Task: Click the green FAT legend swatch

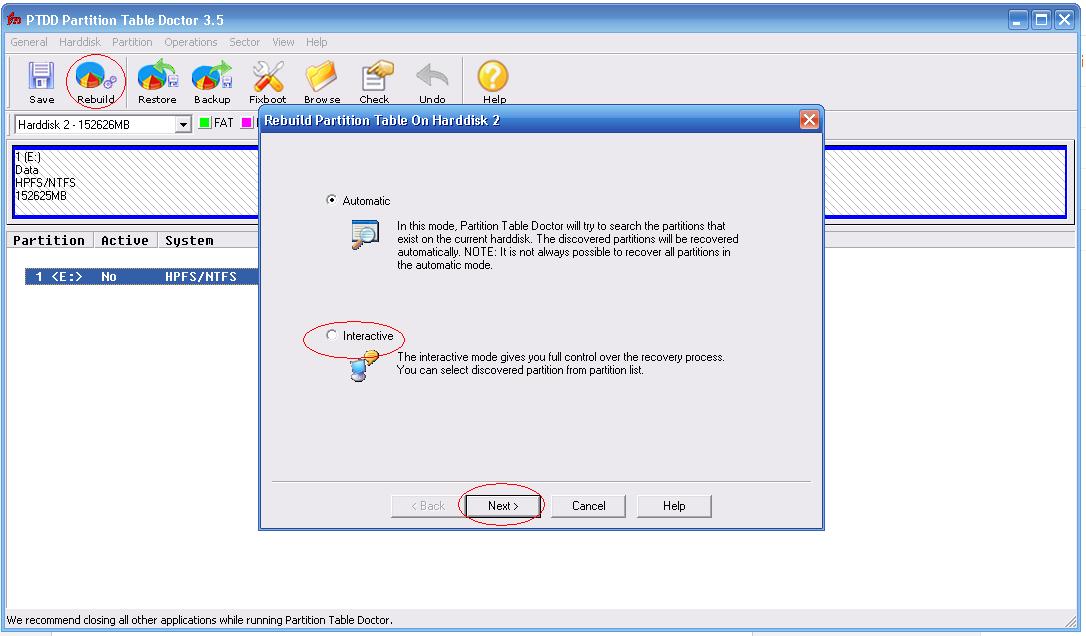Action: coord(204,123)
